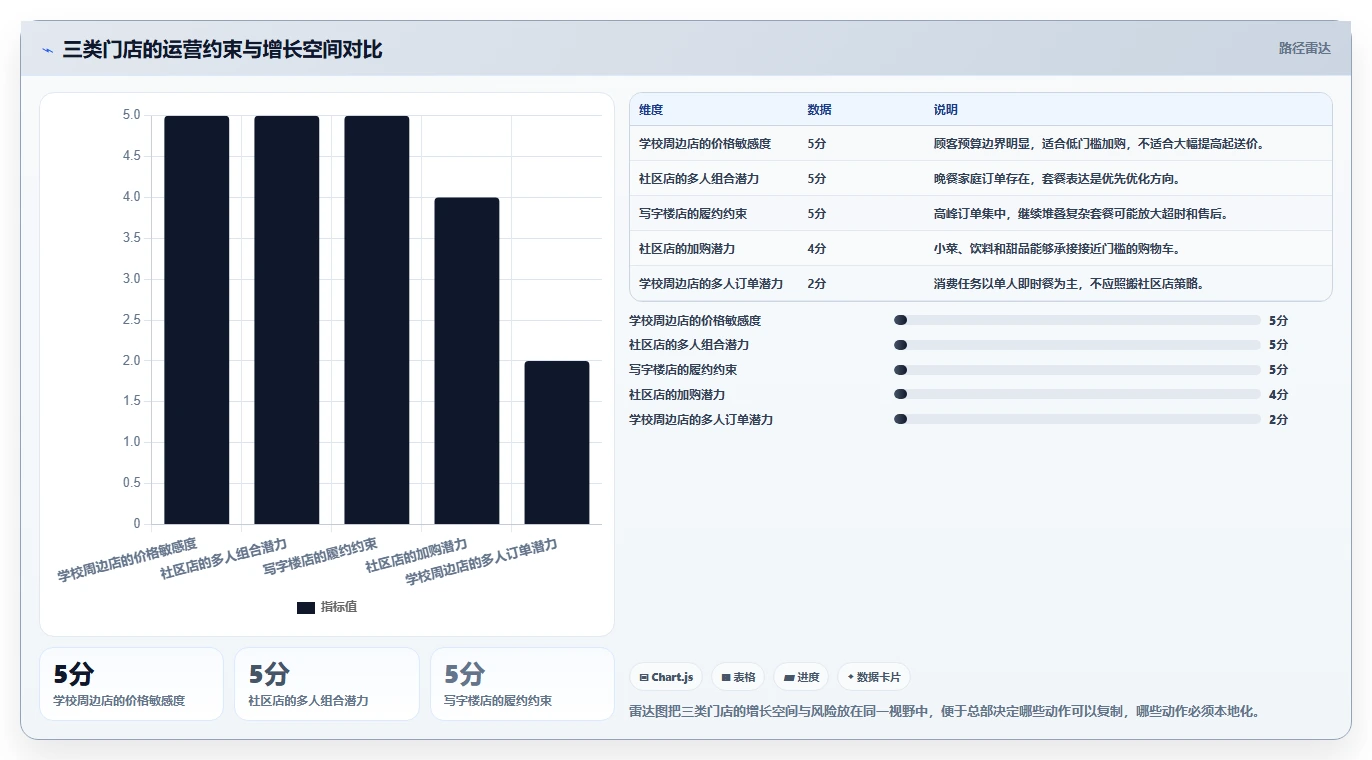Click the 学校周边店的价格敏感度 progress bar

(1077, 320)
